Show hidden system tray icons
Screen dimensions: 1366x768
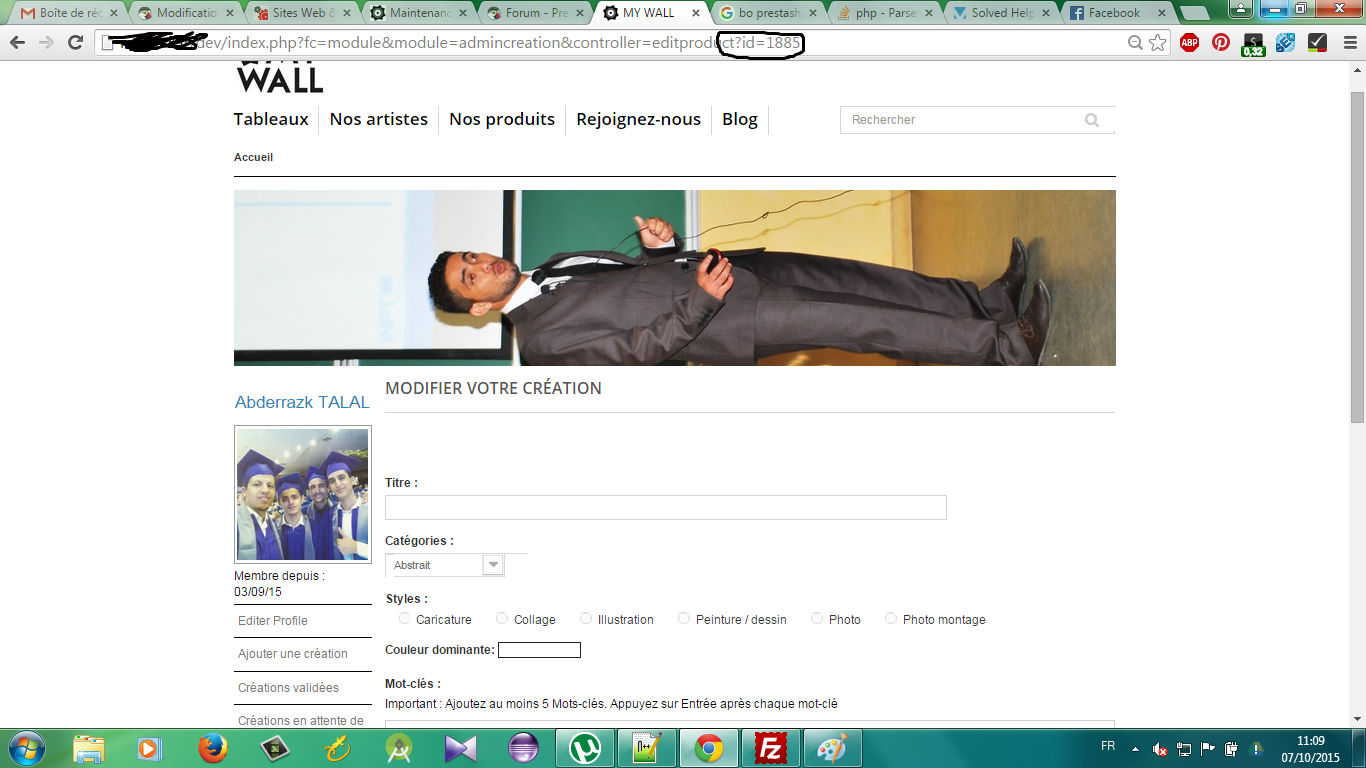(1135, 749)
